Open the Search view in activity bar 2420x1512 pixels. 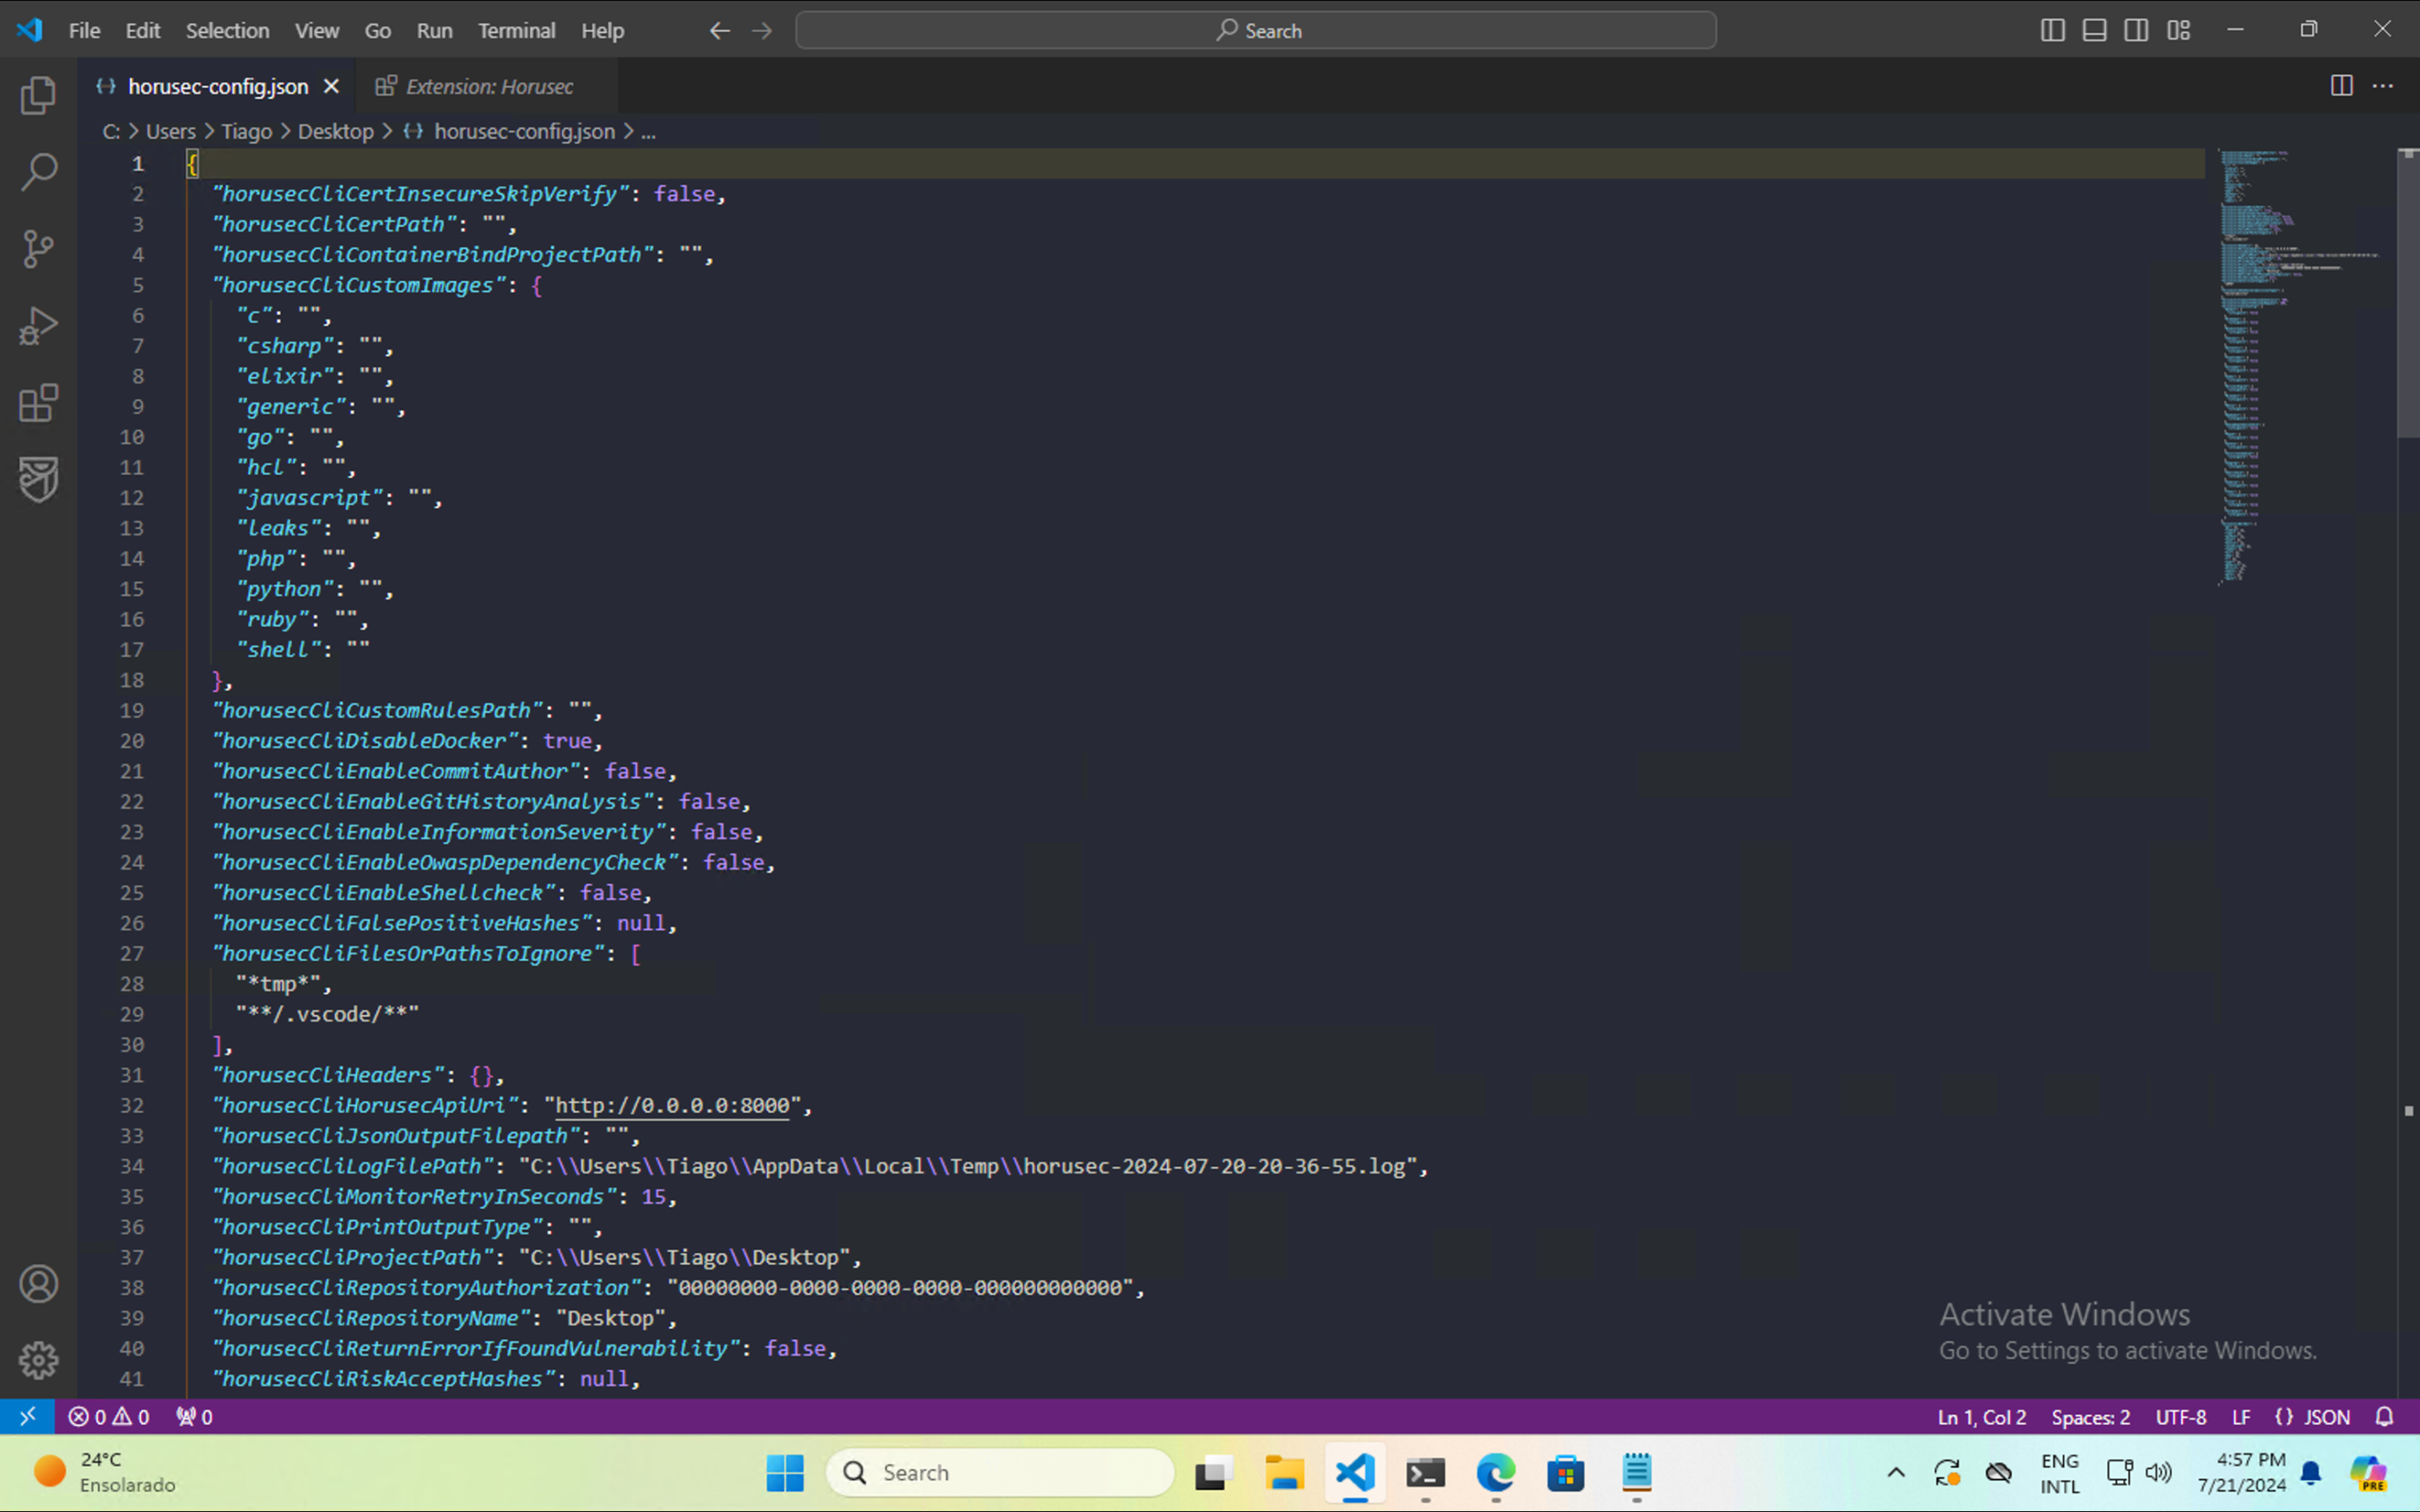click(x=38, y=172)
